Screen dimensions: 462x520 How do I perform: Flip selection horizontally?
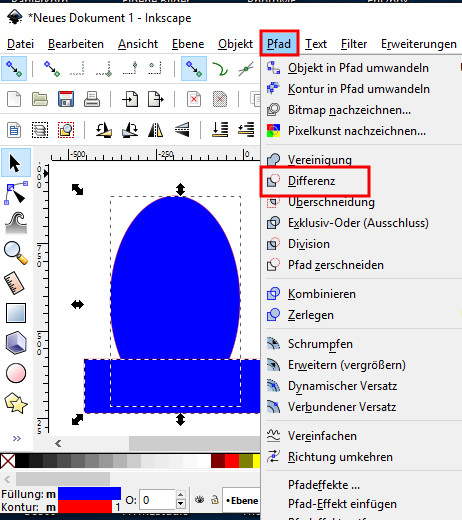pyautogui.click(x=156, y=130)
